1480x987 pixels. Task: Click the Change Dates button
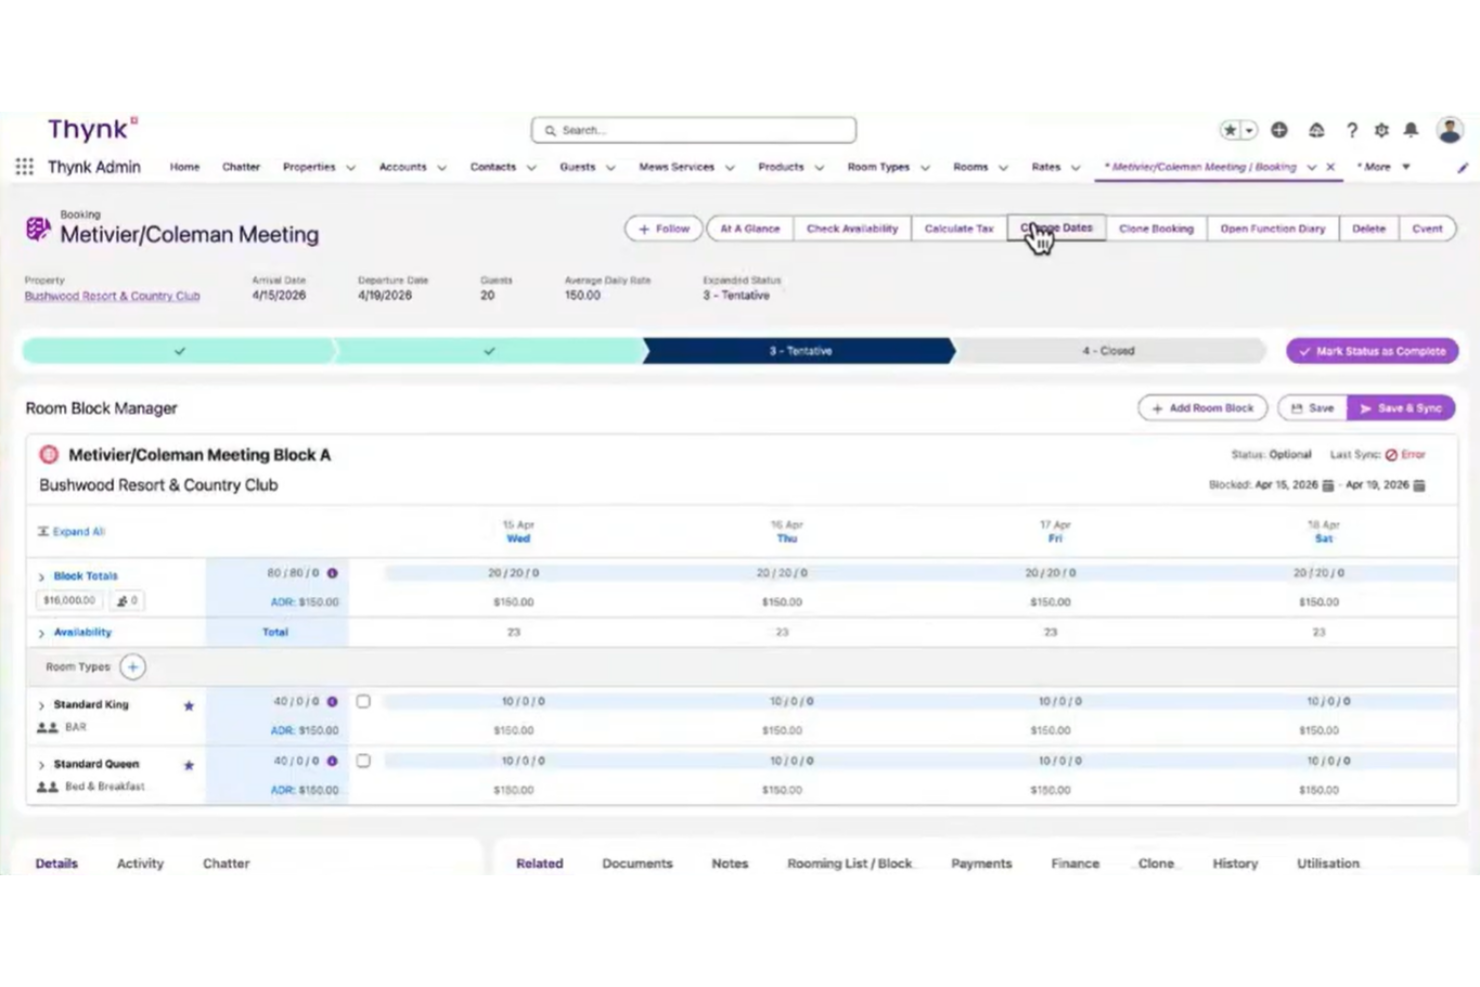click(1056, 228)
